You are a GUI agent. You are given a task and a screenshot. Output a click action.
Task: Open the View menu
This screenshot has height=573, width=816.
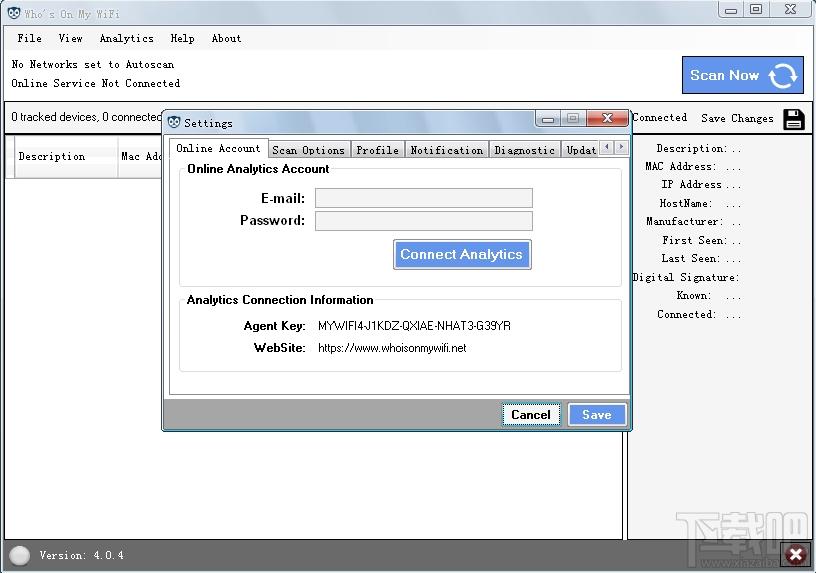70,38
